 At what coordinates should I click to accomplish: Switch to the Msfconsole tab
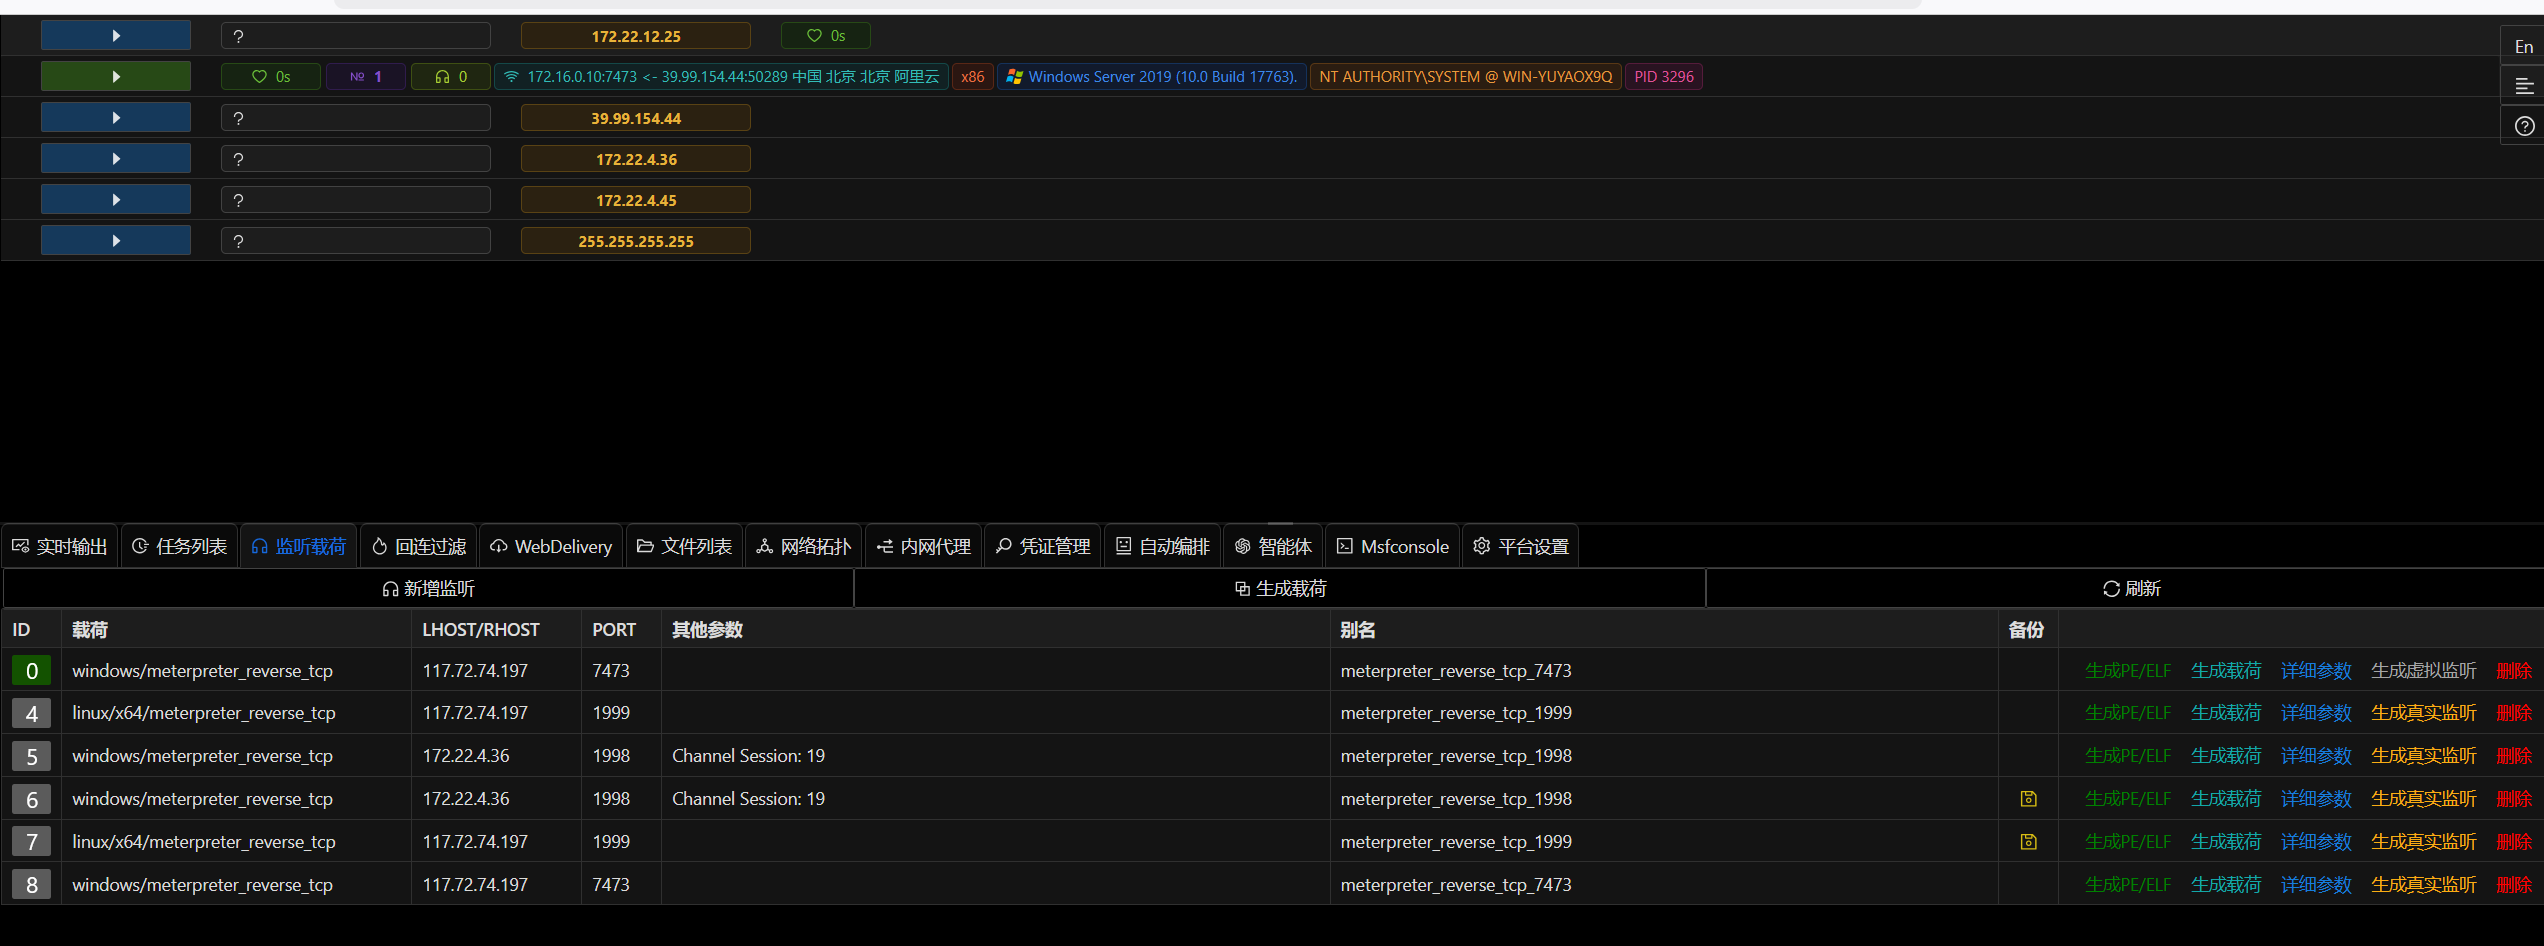click(1392, 547)
